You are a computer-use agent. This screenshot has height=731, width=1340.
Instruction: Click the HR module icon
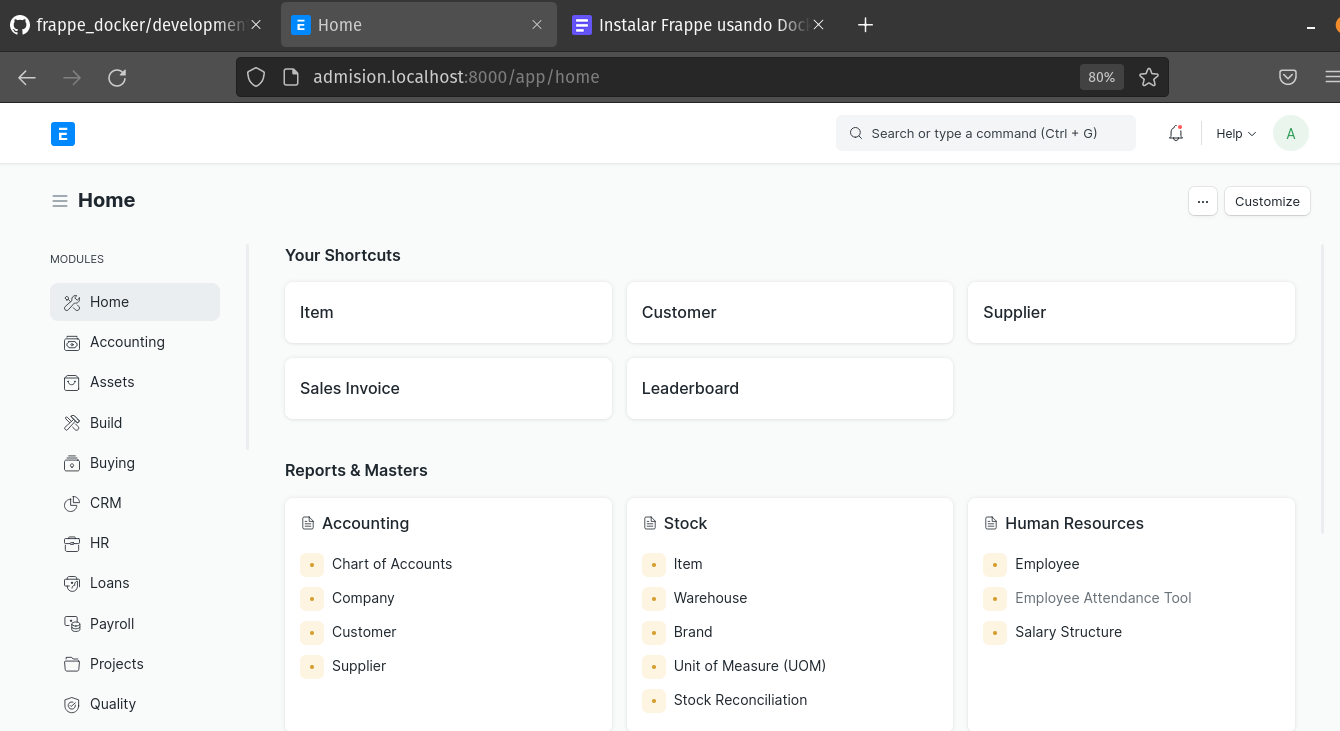[72, 543]
